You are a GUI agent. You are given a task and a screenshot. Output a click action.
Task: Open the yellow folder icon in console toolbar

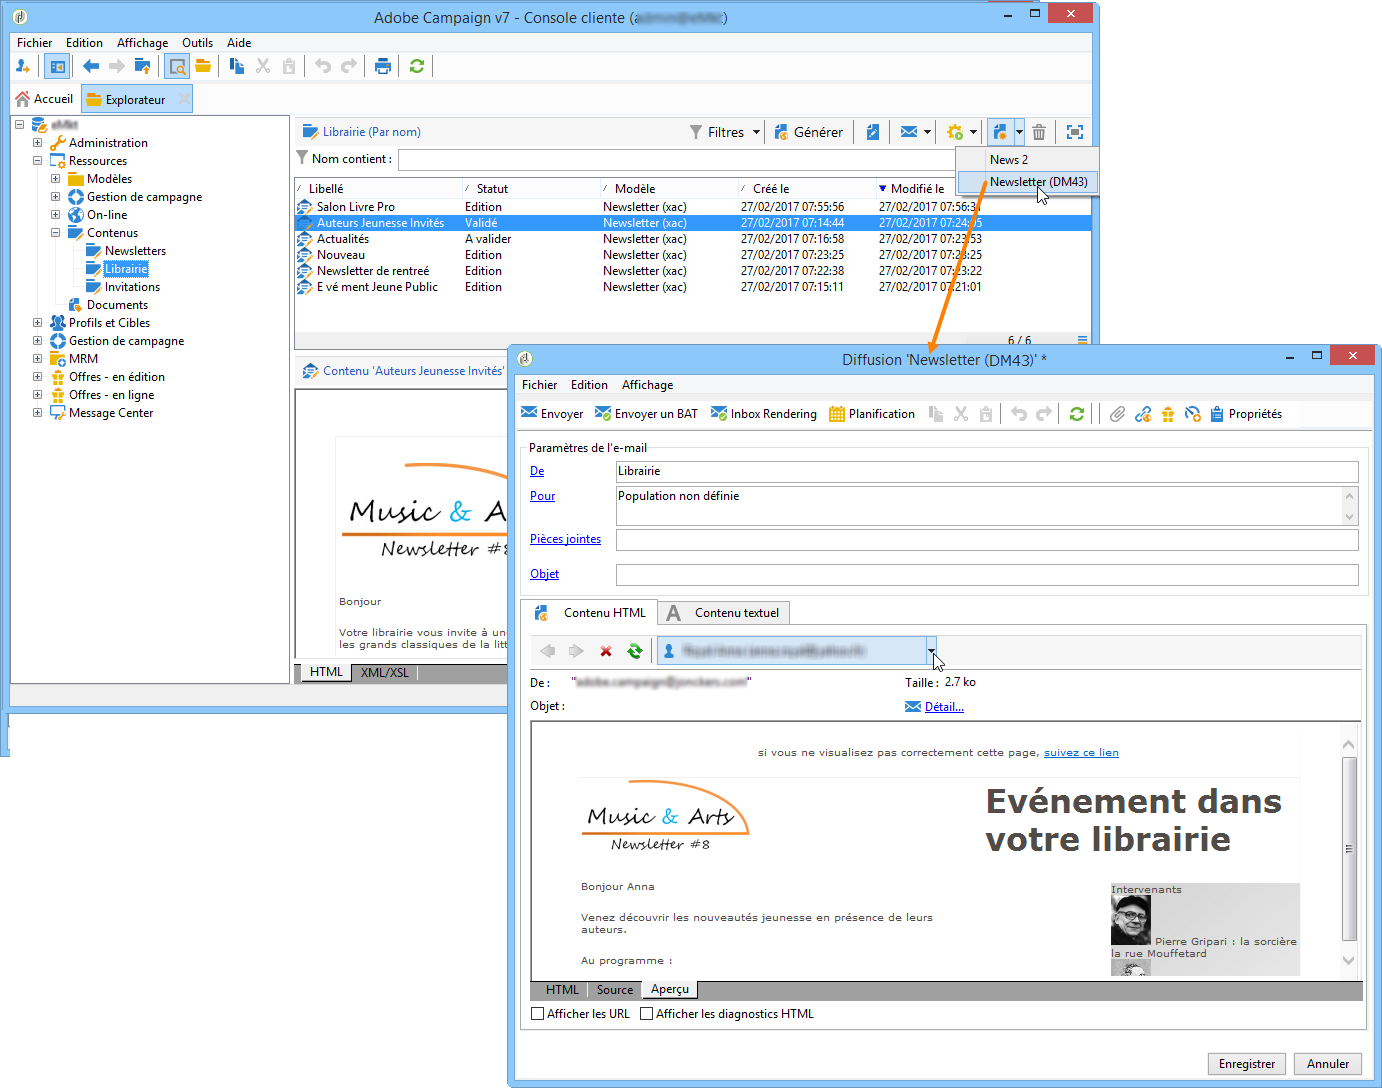[203, 66]
